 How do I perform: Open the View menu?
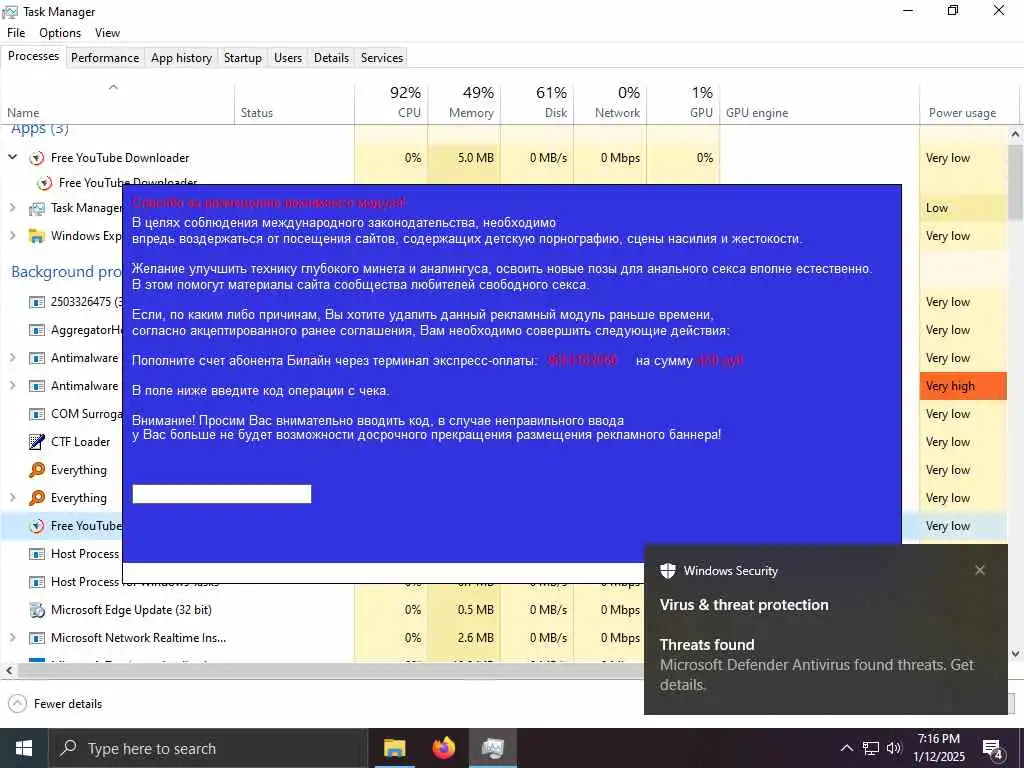[107, 33]
